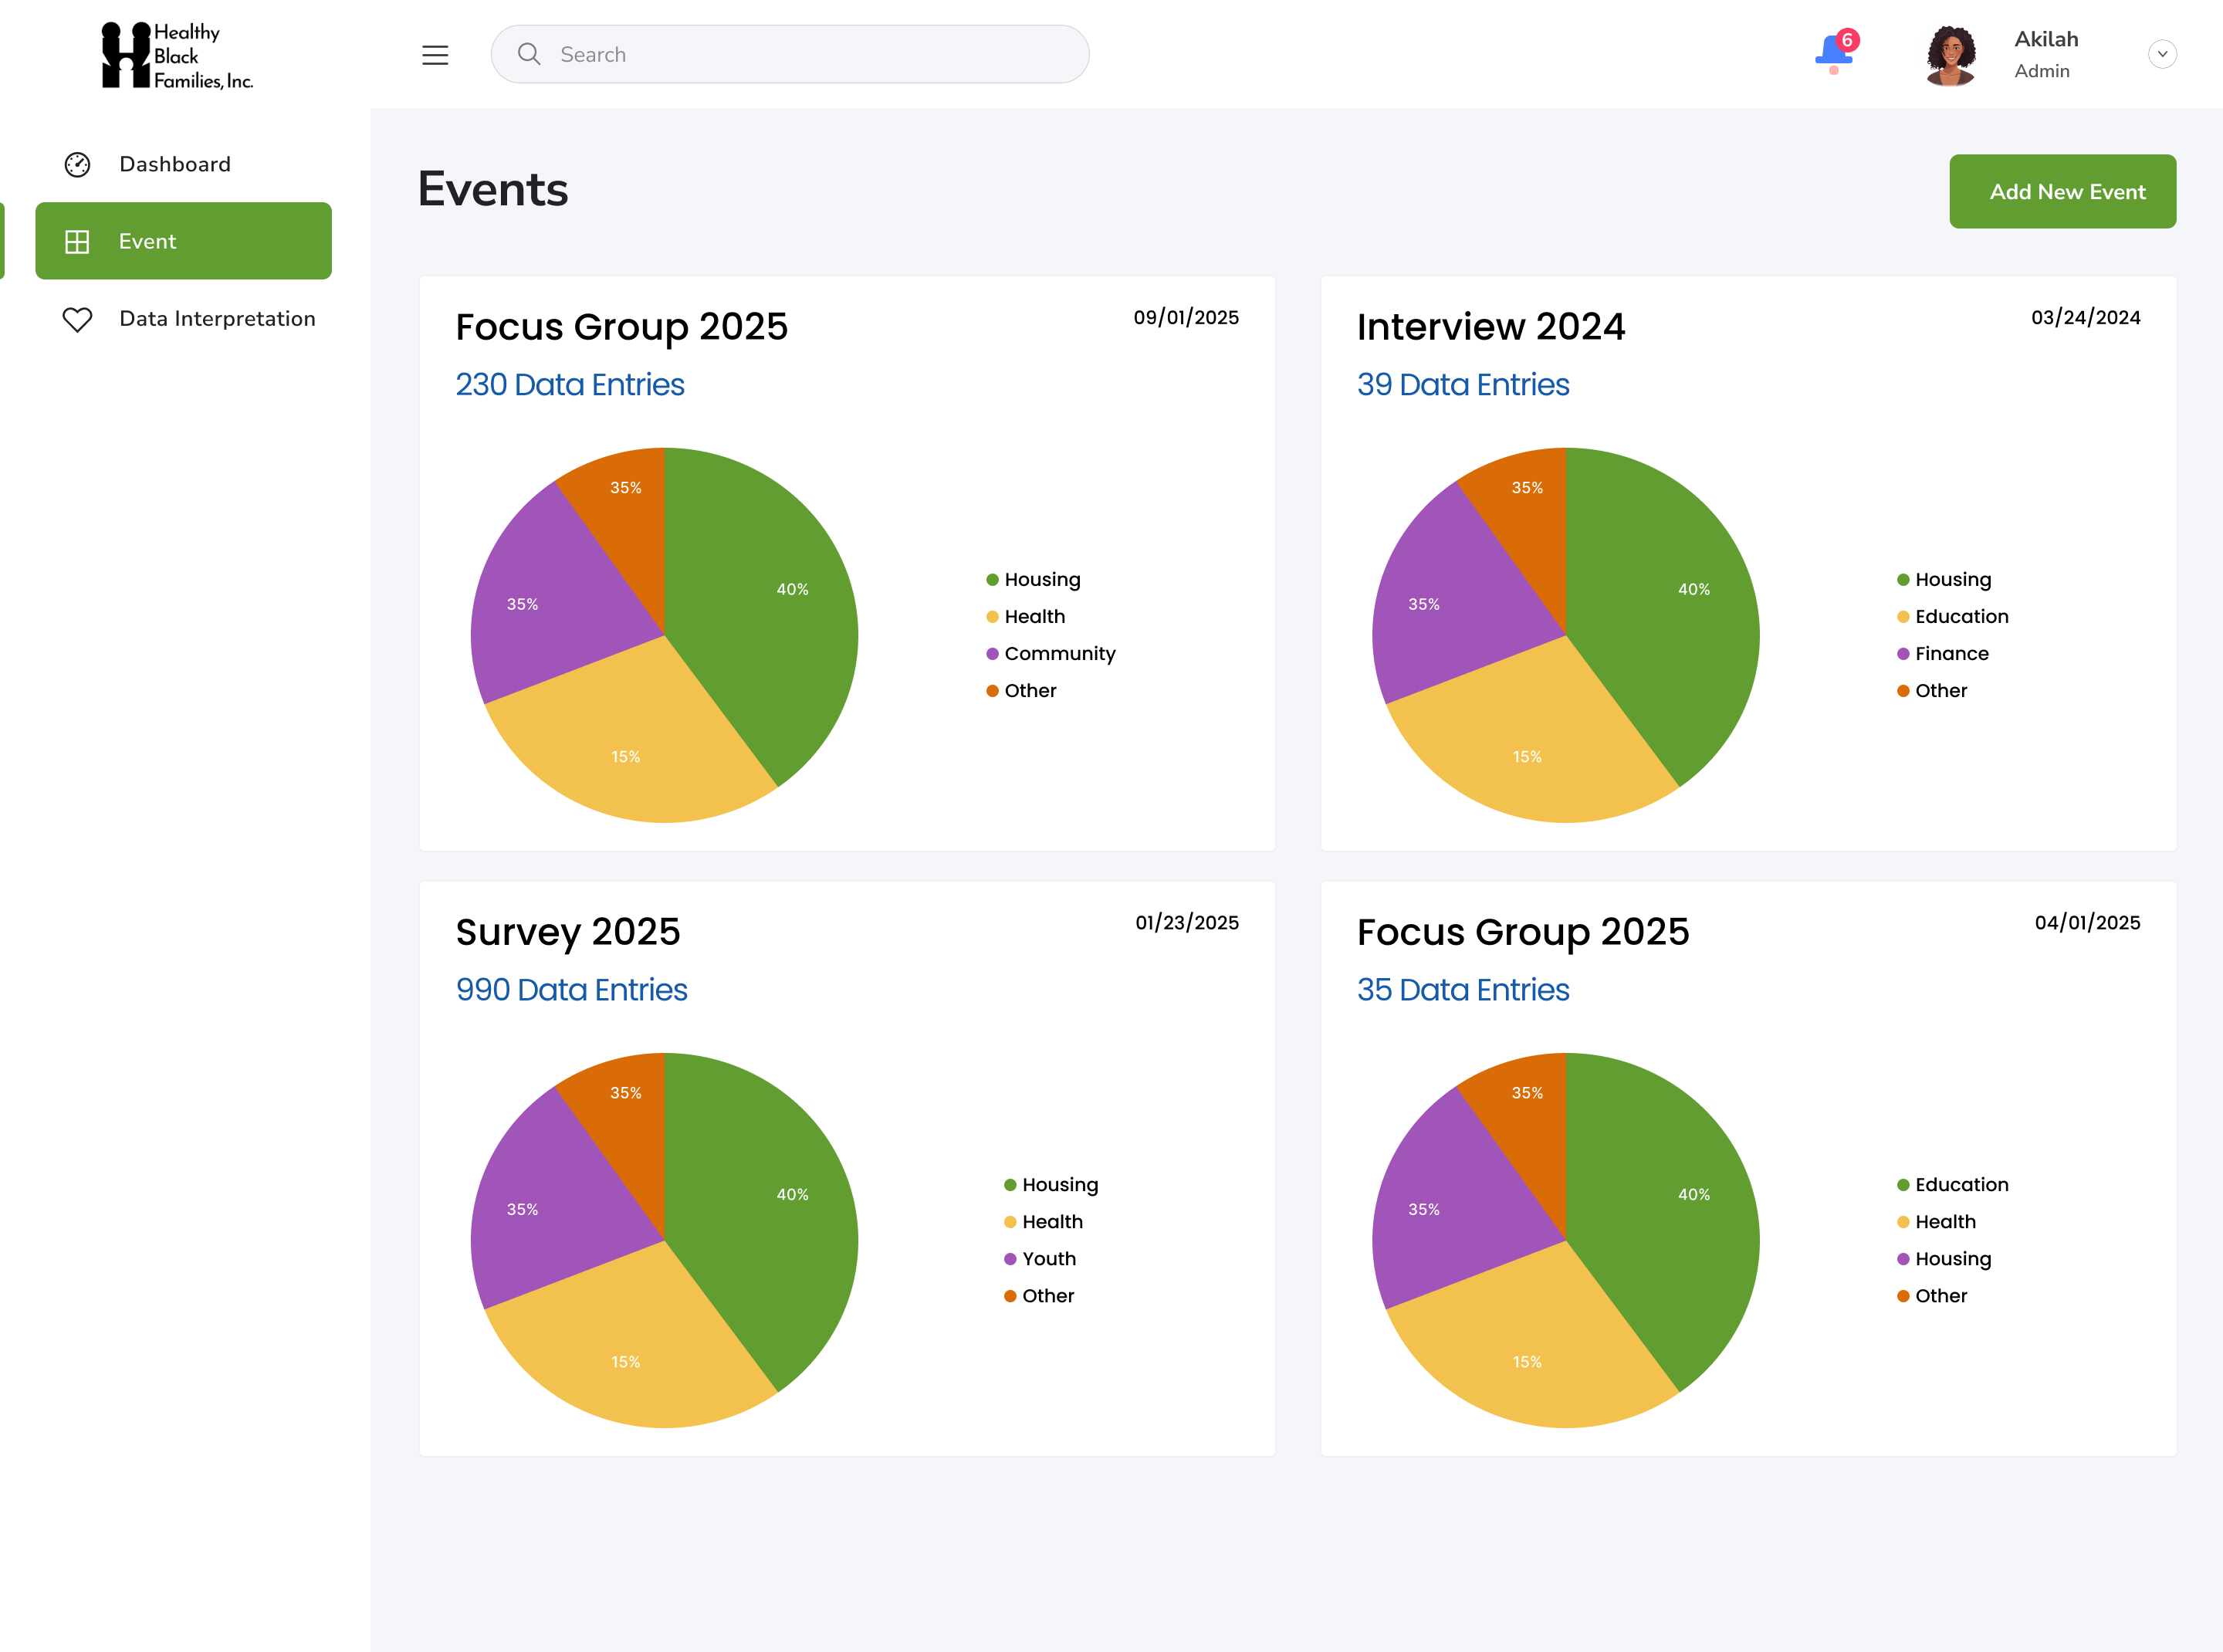
Task: Open the Dashboard menu item
Action: pyautogui.click(x=174, y=164)
